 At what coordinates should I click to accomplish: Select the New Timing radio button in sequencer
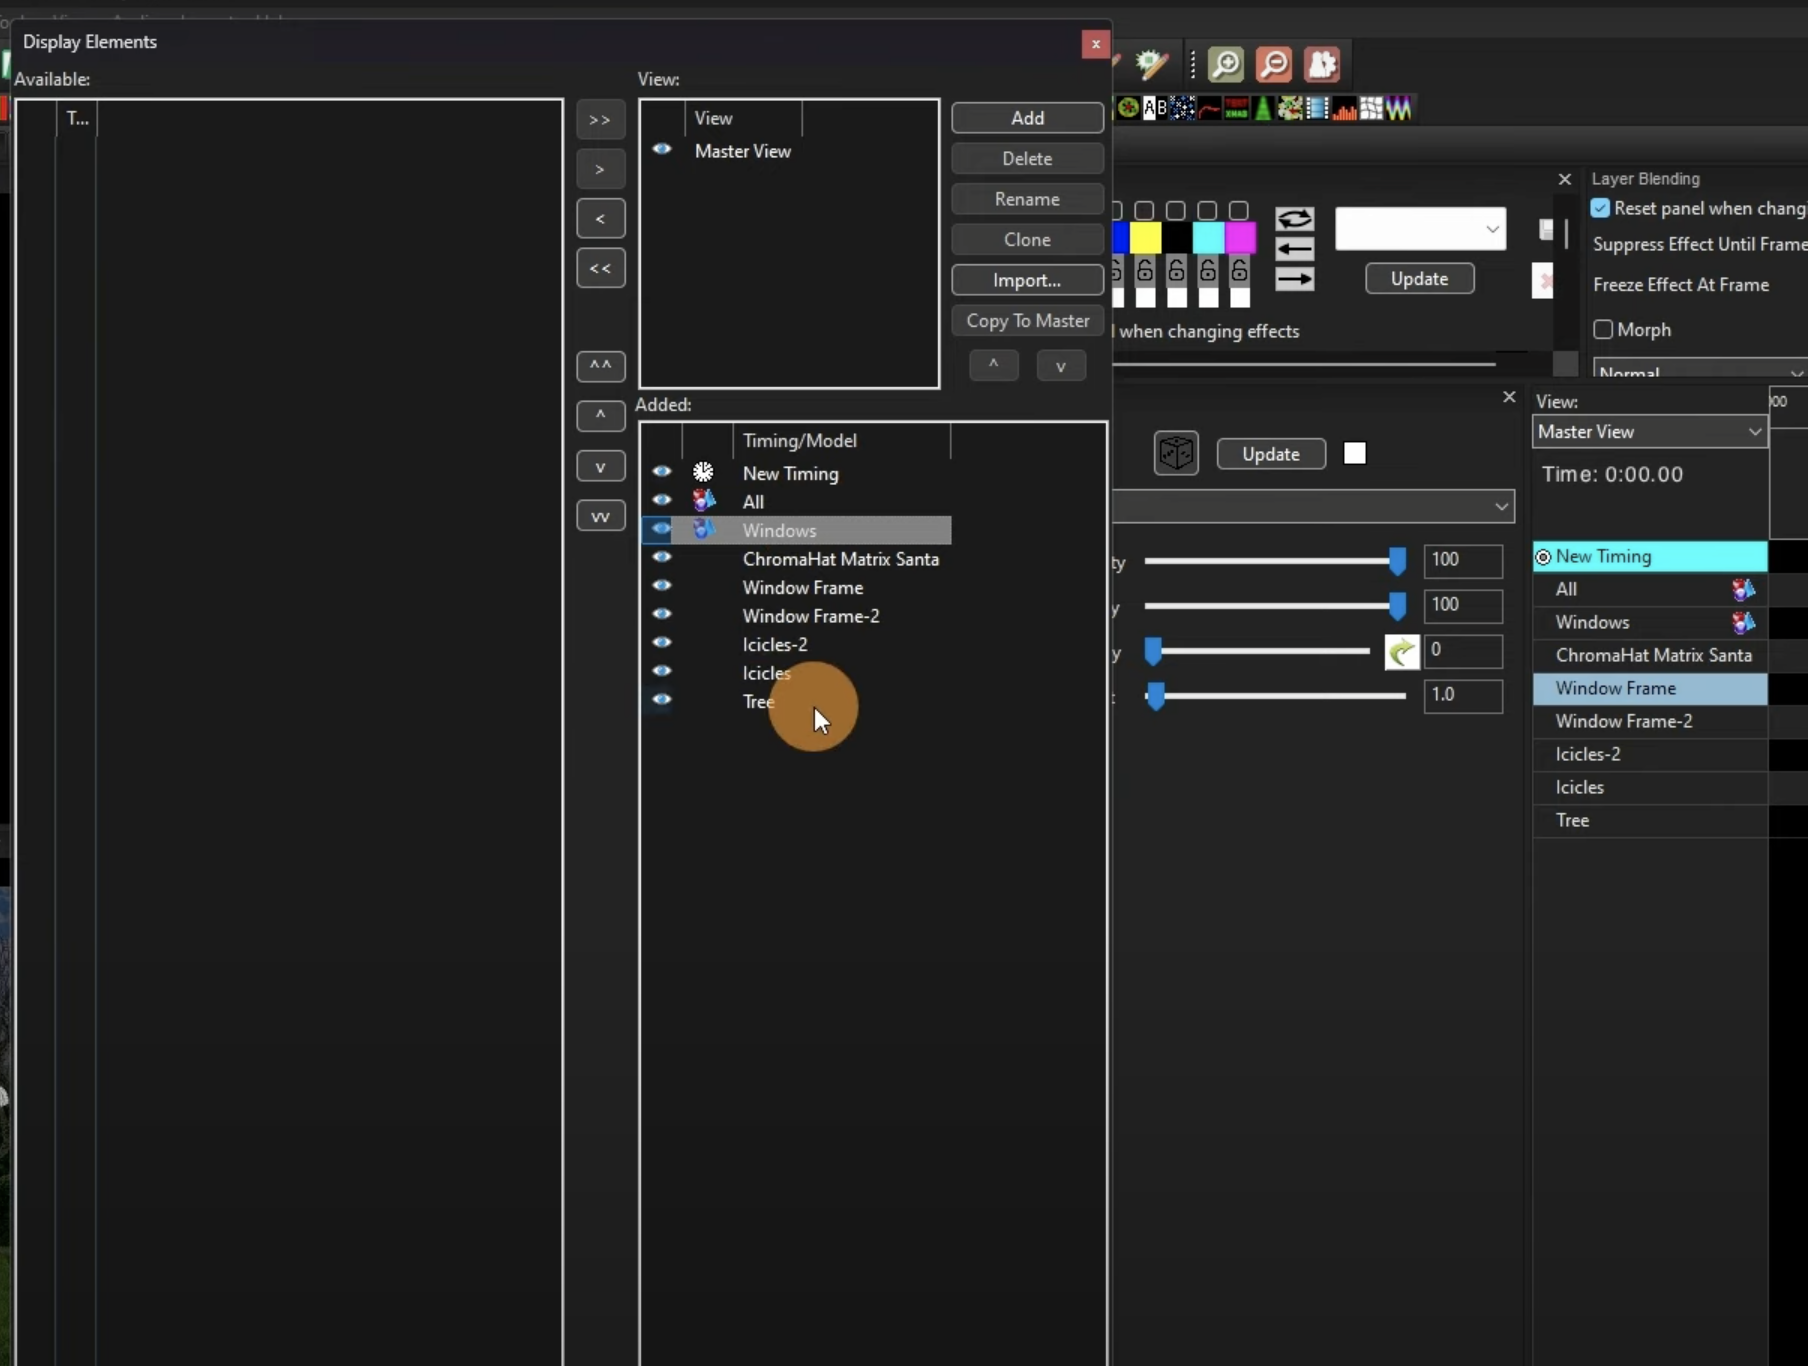point(1543,557)
